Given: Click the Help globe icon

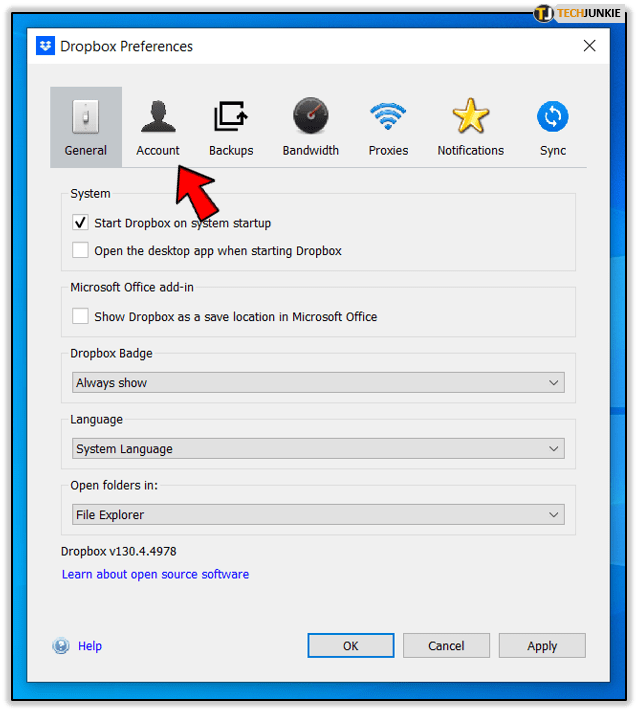Looking at the screenshot, I should (x=61, y=646).
